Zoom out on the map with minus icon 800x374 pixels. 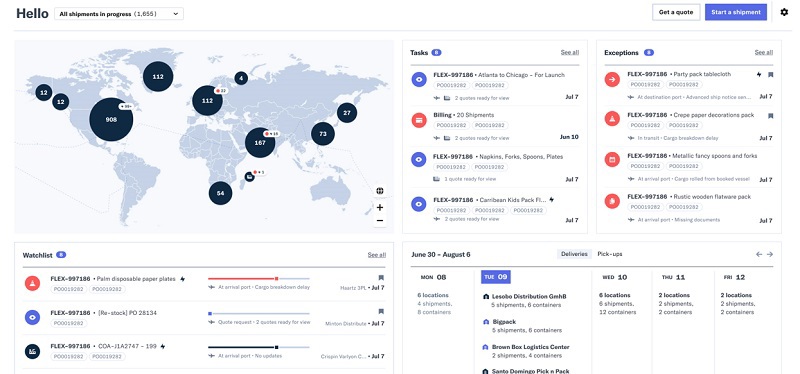[380, 220]
